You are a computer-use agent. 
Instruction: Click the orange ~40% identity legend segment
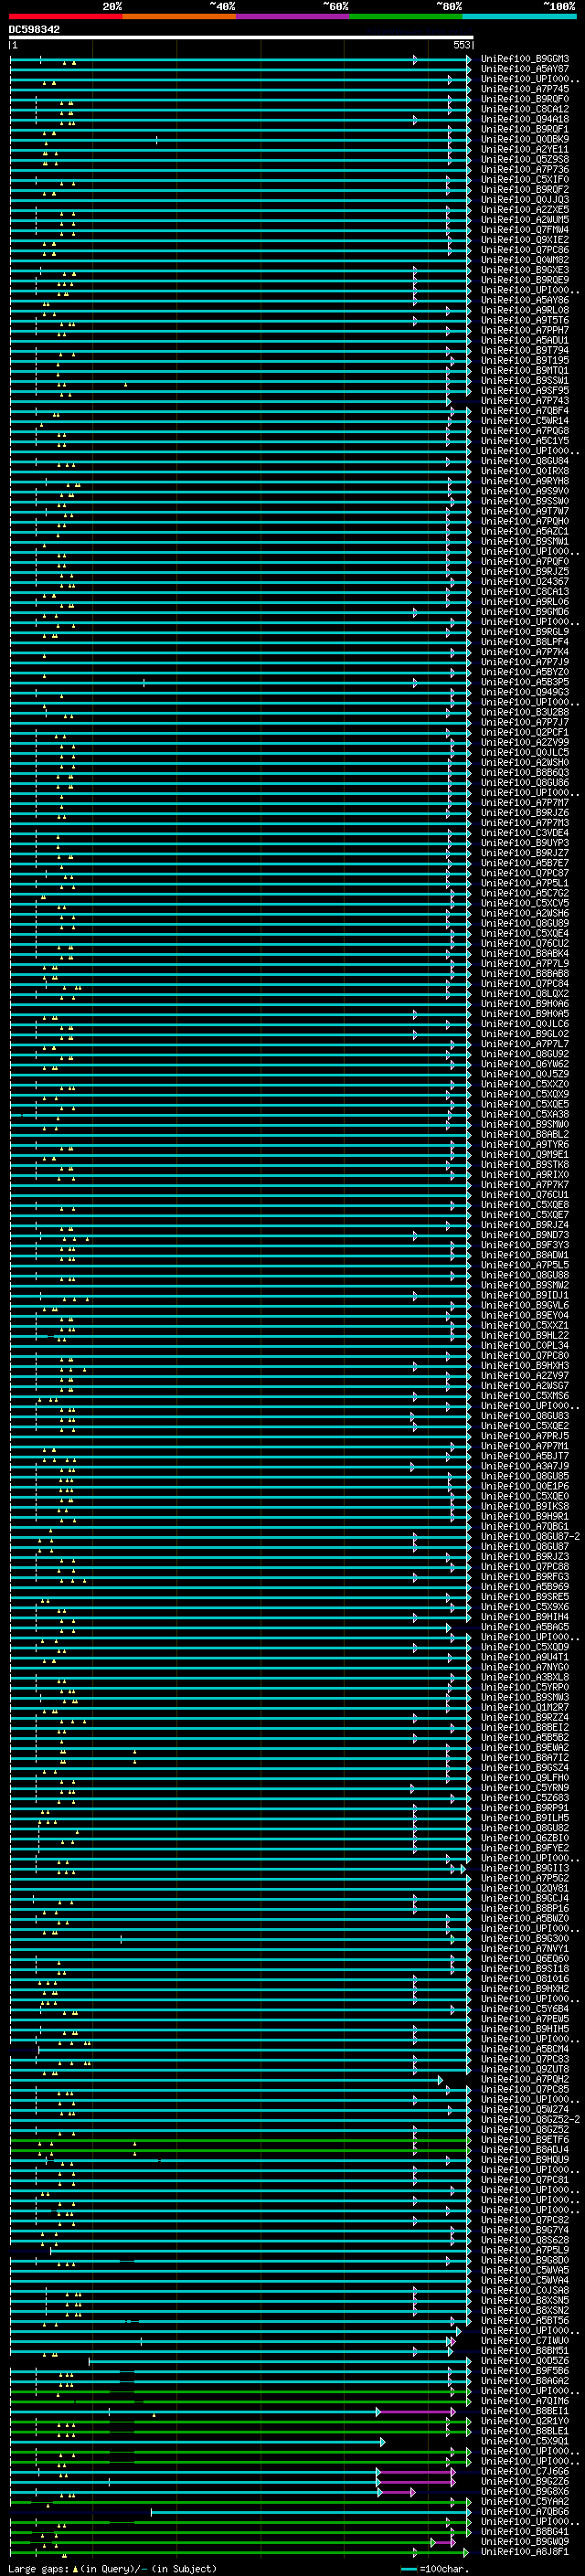[x=179, y=16]
